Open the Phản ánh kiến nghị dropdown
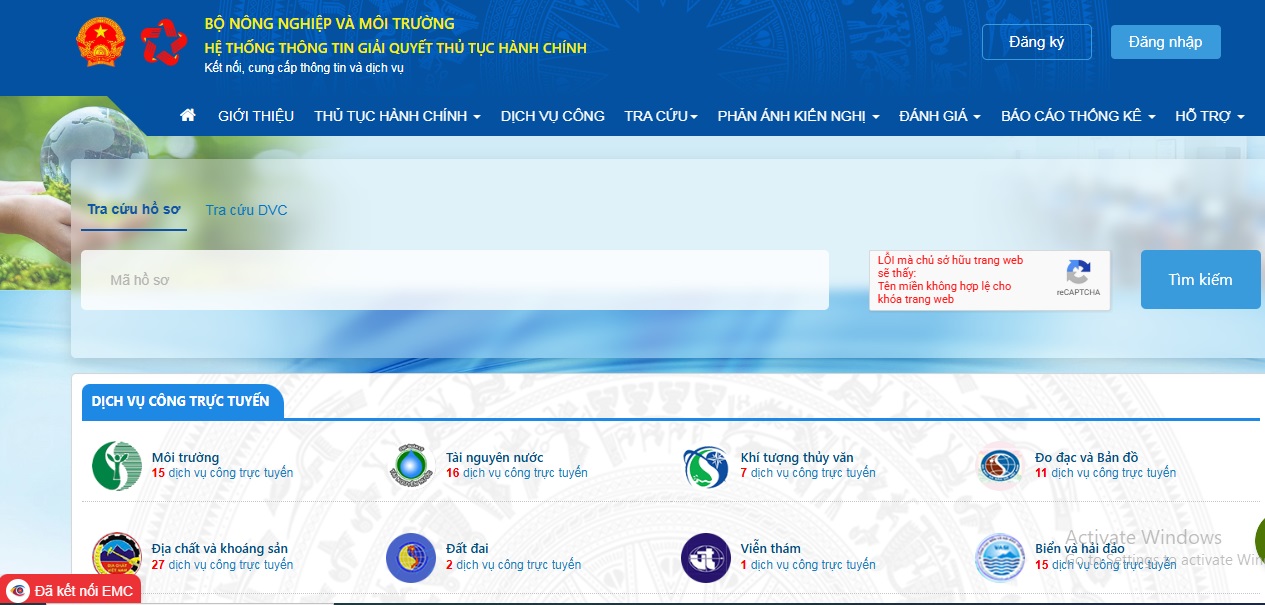This screenshot has width=1265, height=605. tap(798, 116)
